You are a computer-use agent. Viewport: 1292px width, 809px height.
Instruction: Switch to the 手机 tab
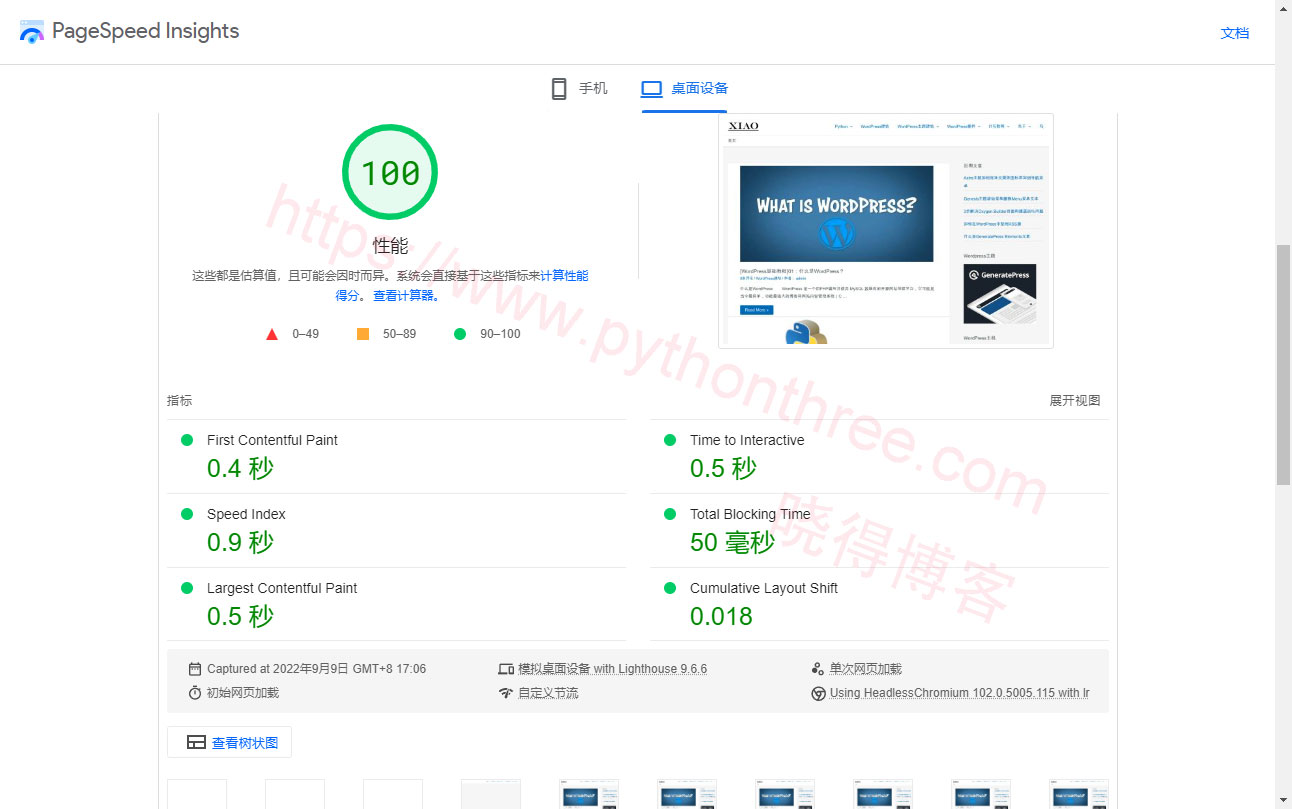point(592,89)
